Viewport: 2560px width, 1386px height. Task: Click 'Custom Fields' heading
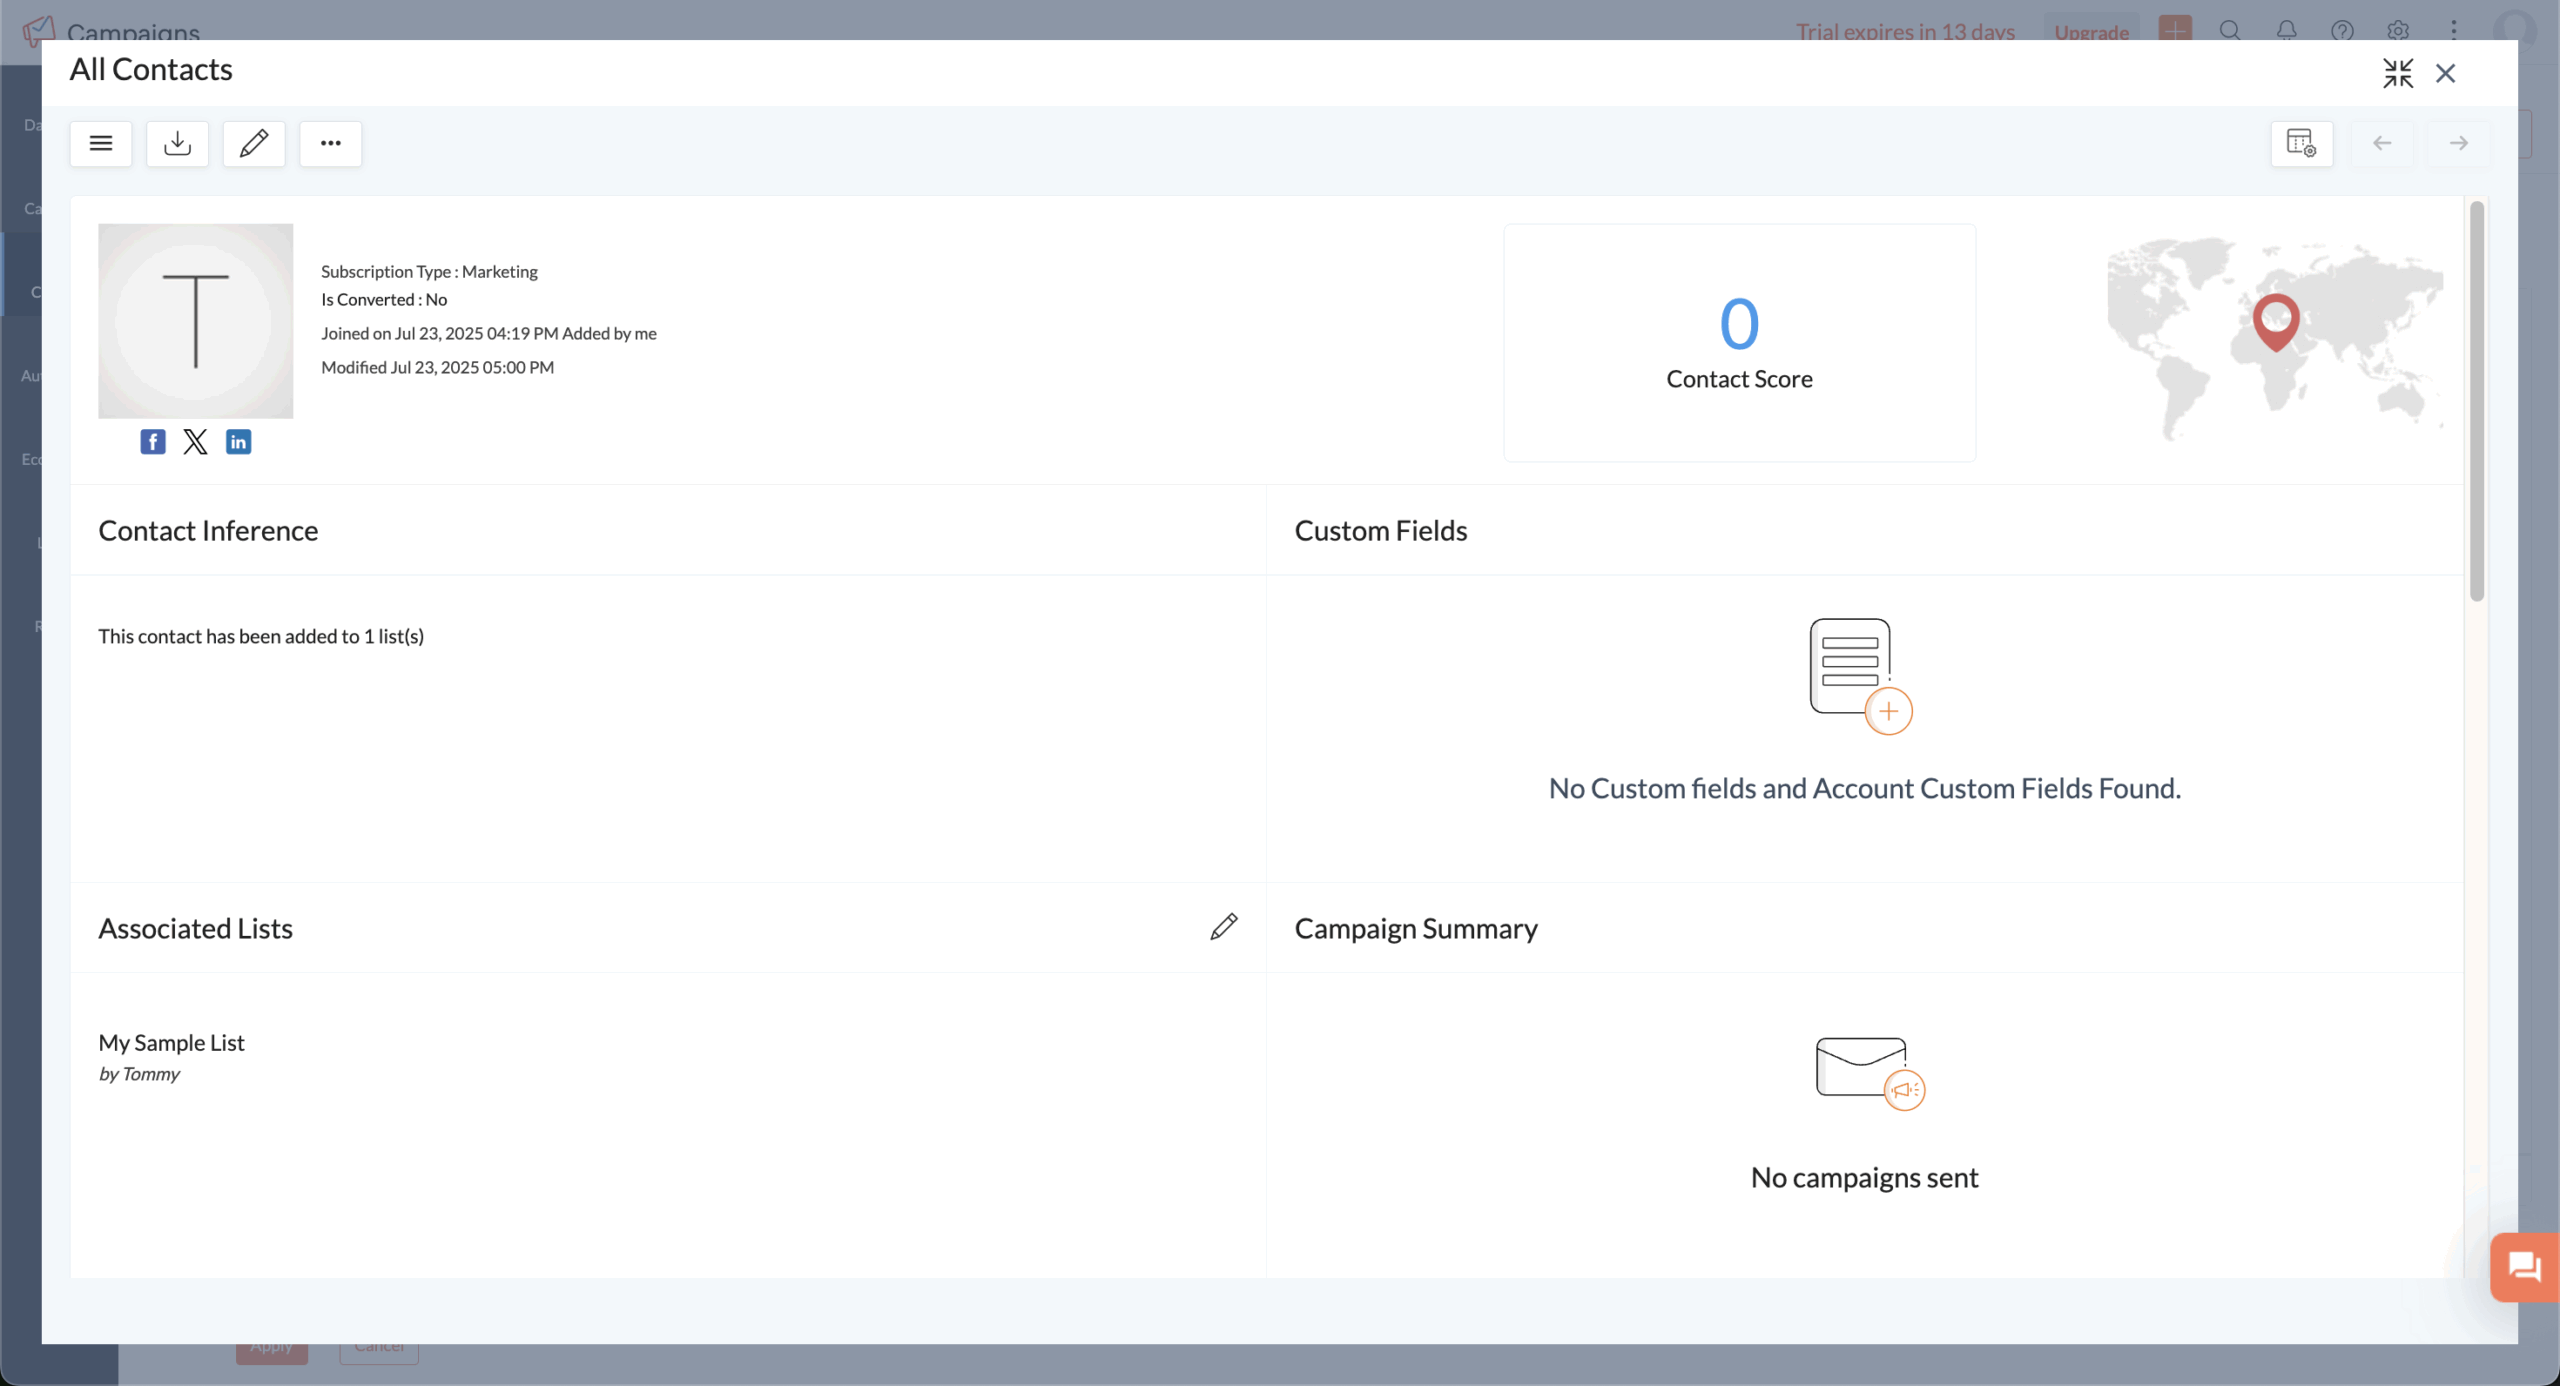(1381, 530)
